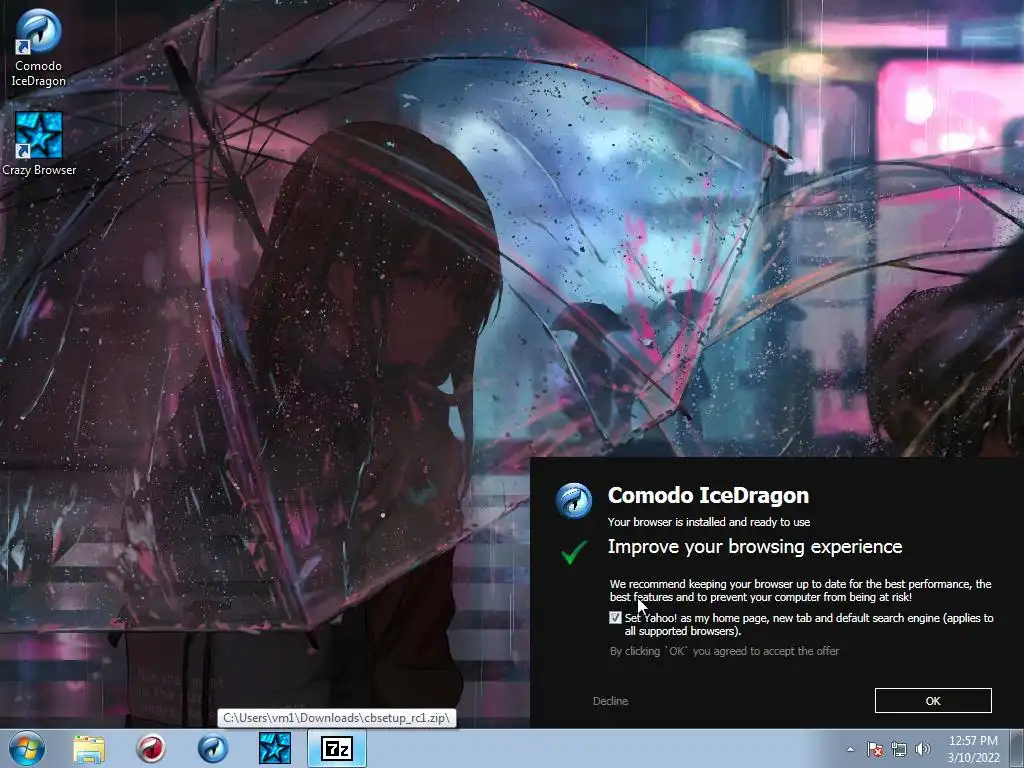
Task: Open the volume speaker tray icon
Action: (x=923, y=749)
